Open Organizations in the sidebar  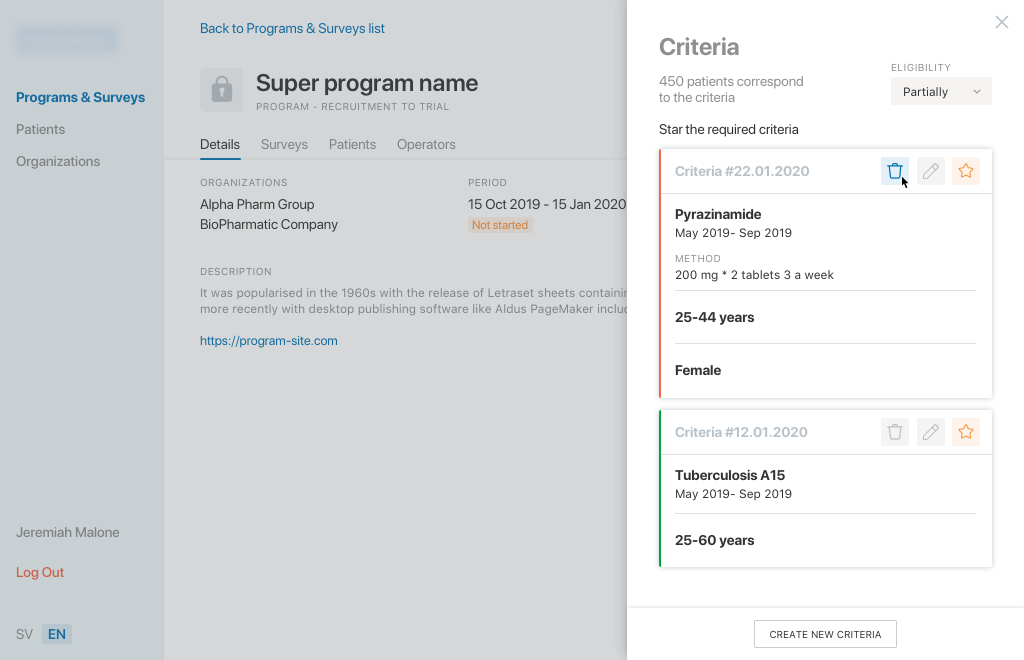coord(58,161)
